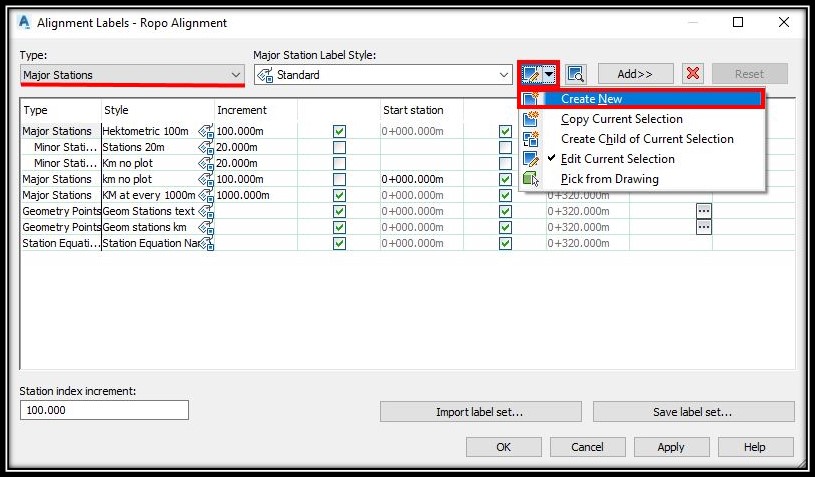
Task: Click arrow beside the edit style button
Action: pos(549,74)
